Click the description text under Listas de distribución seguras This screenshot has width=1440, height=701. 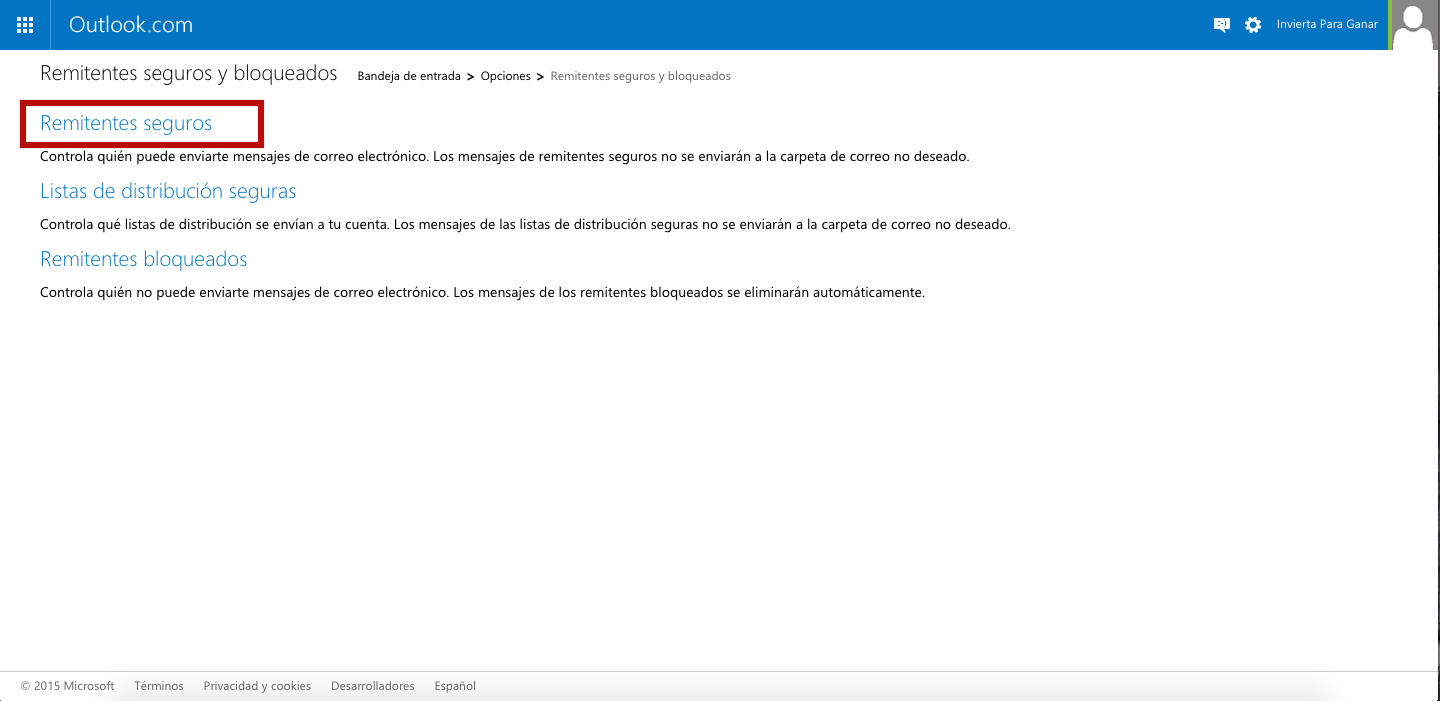tap(525, 225)
